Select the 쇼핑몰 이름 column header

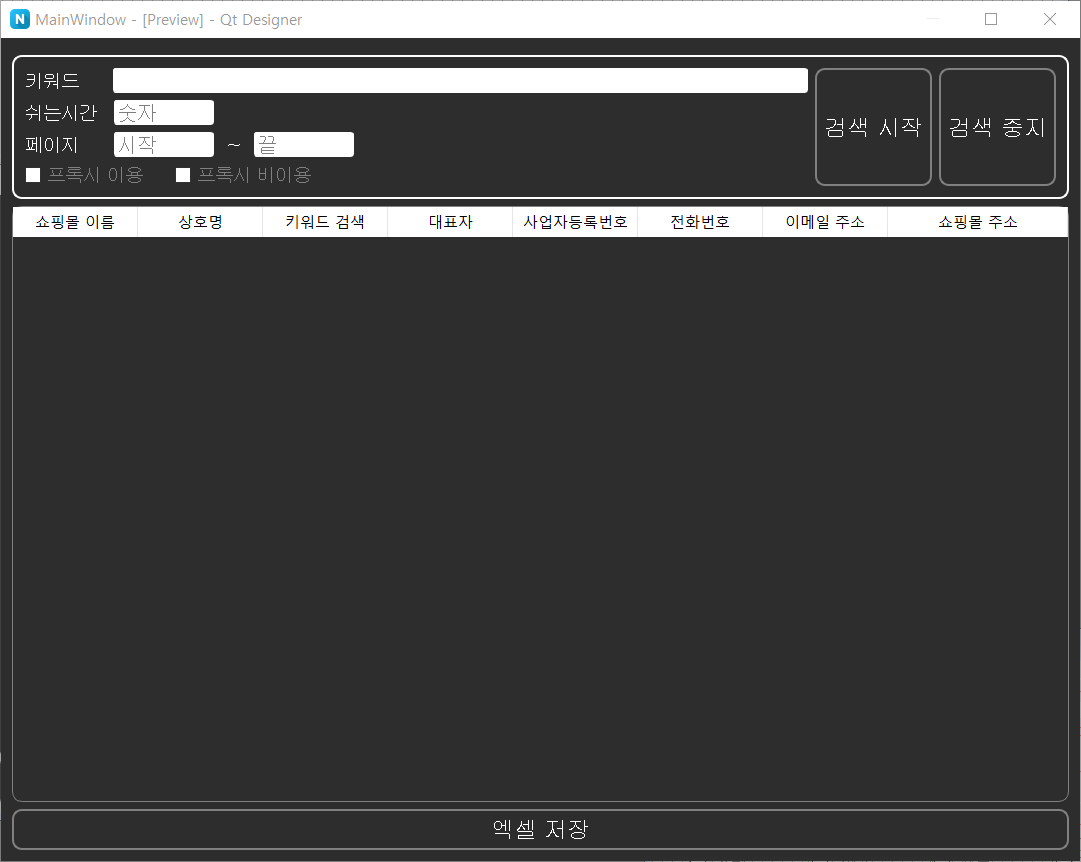click(75, 222)
